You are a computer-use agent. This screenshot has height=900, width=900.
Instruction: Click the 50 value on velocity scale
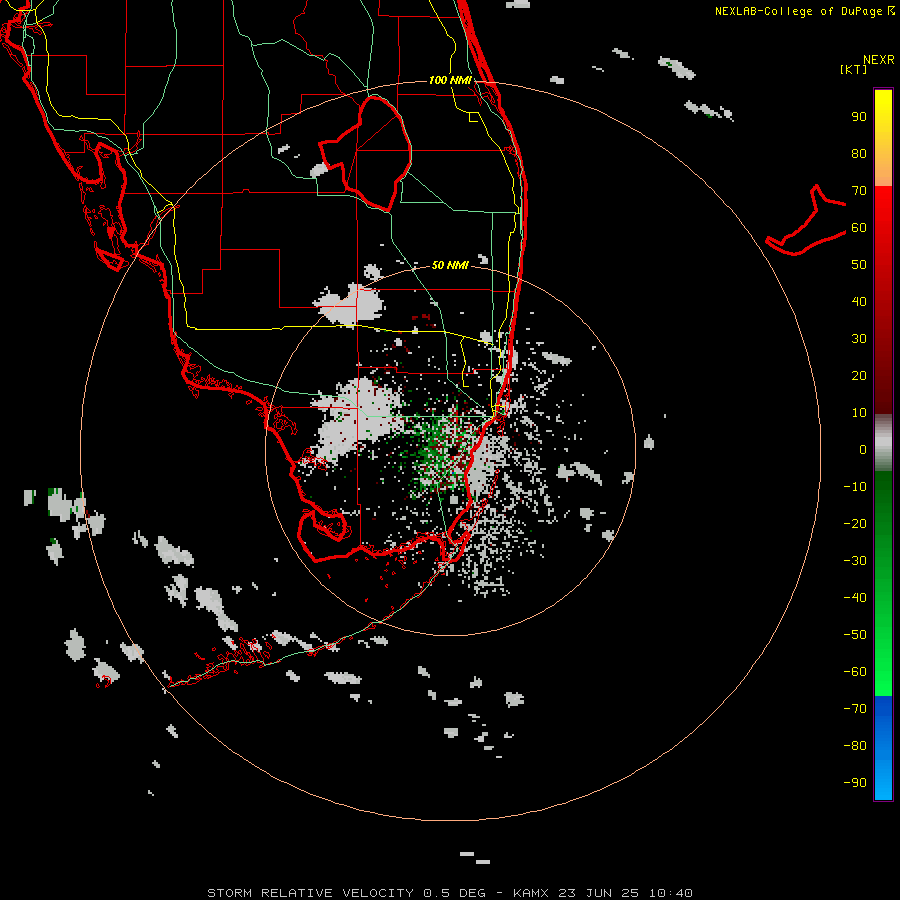click(859, 265)
